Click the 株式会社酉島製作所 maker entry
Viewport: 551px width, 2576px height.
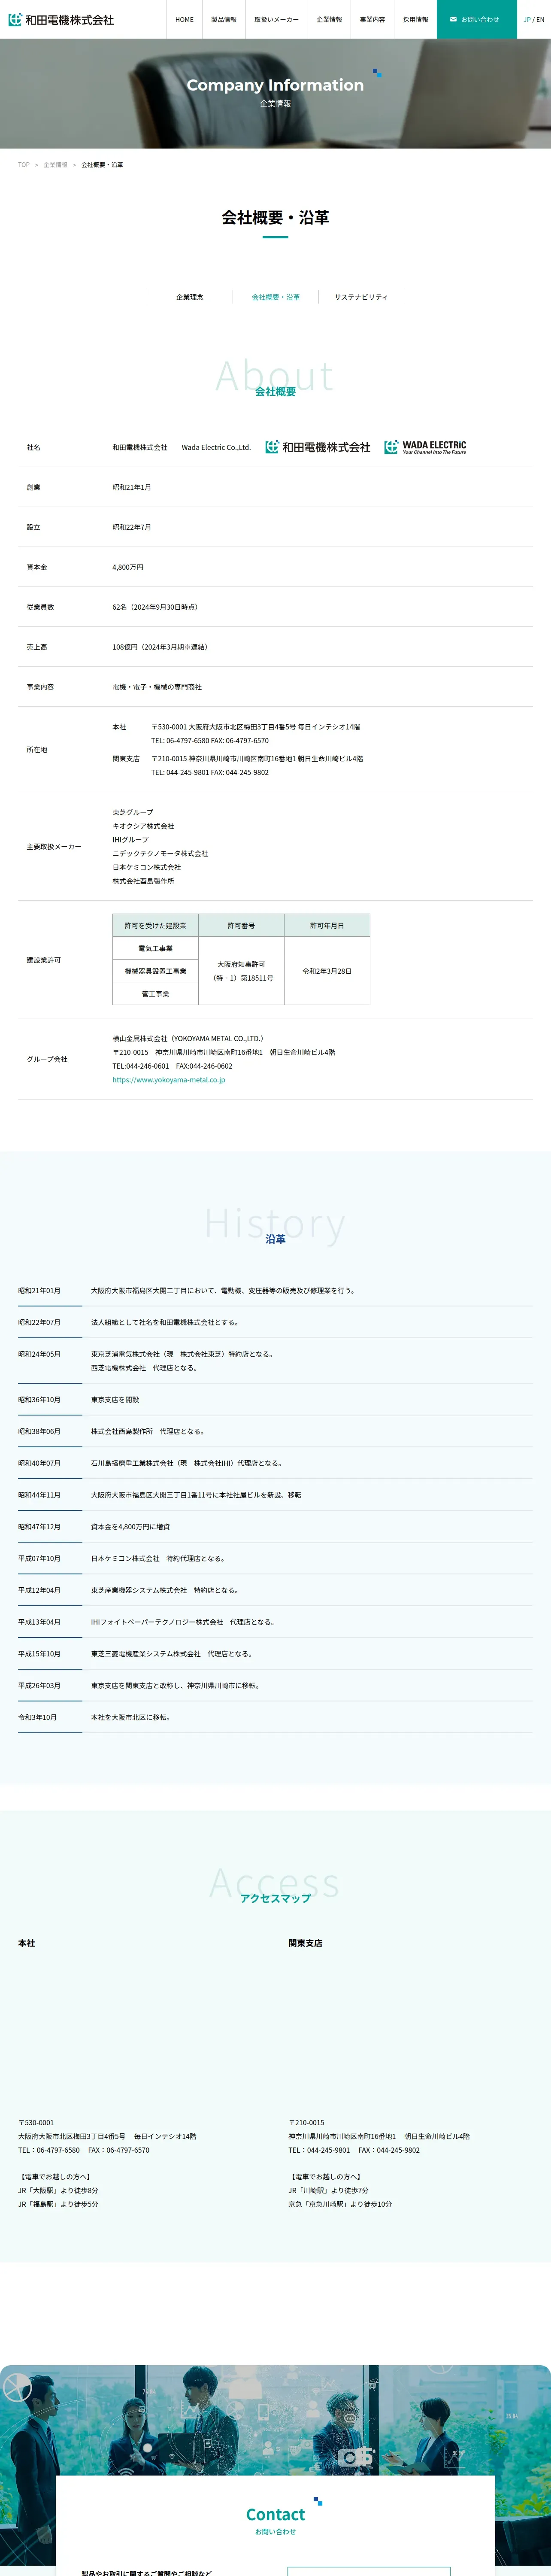(143, 881)
